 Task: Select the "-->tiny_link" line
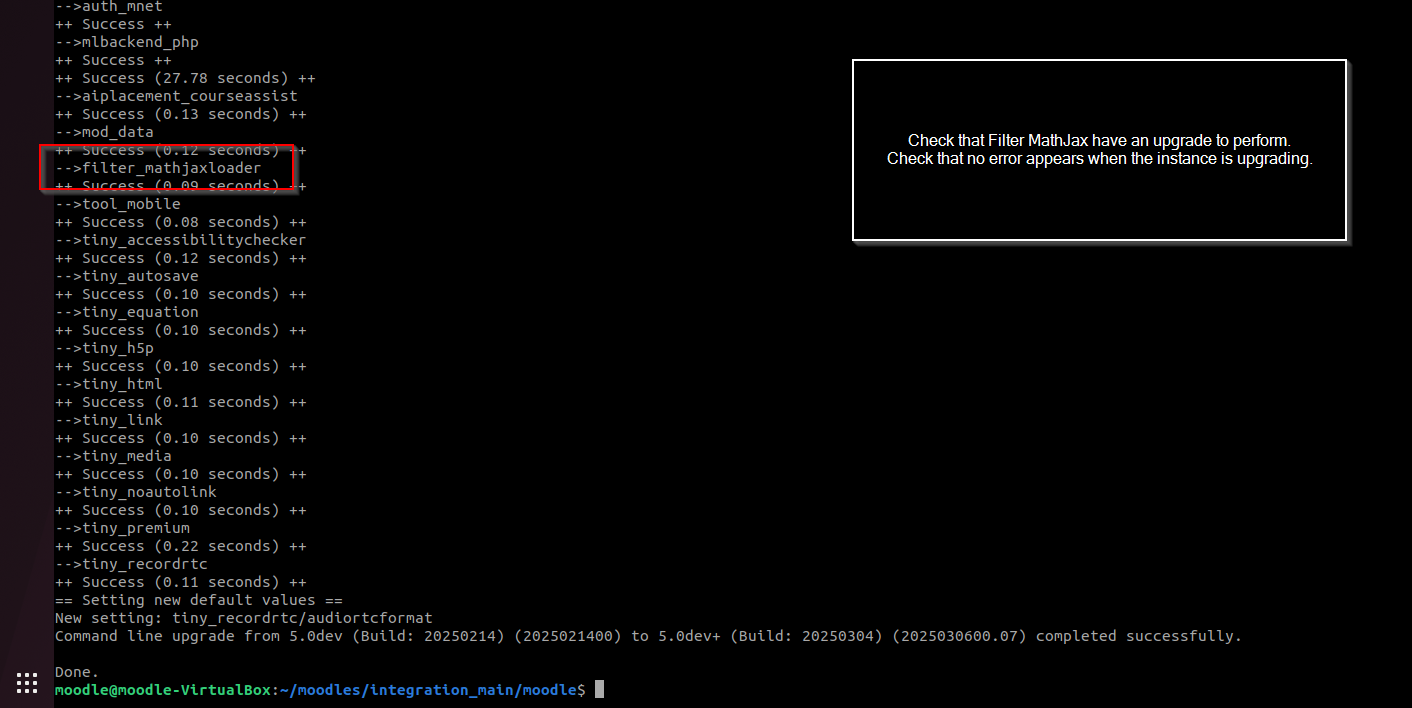[108, 420]
